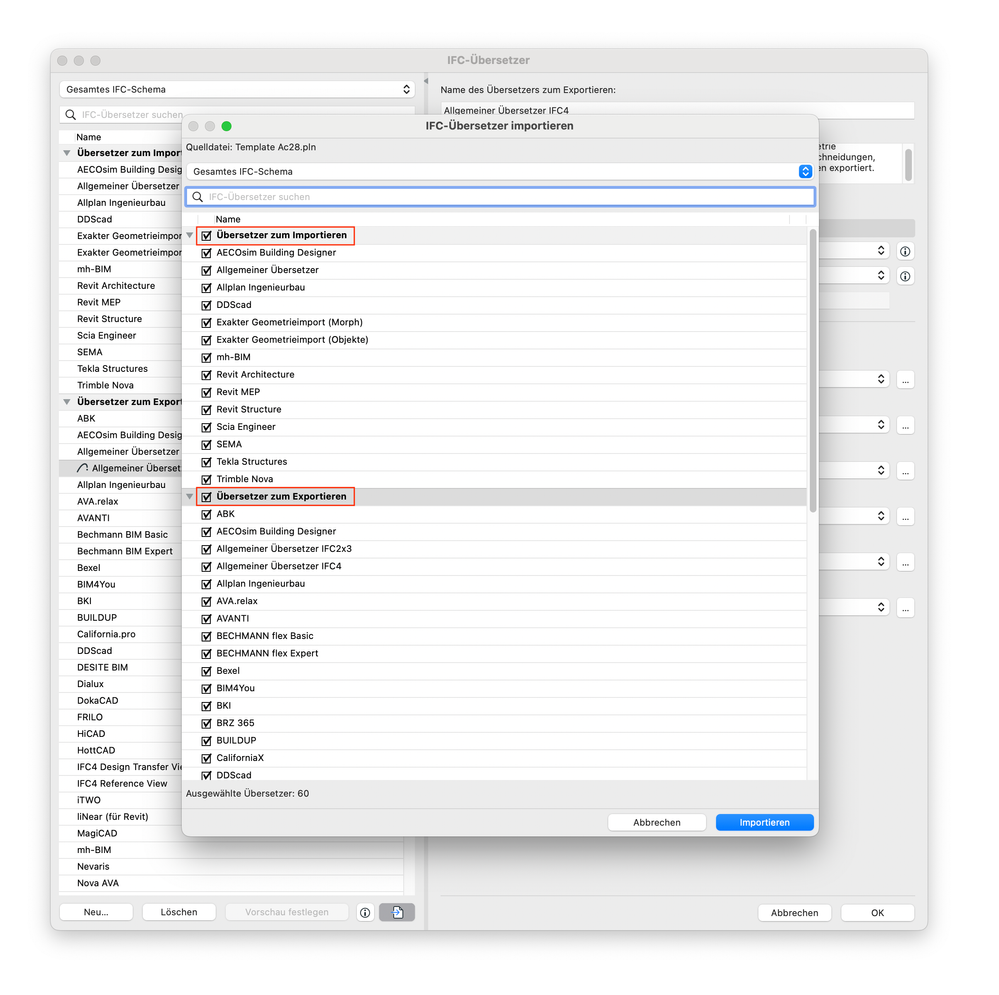Open Gesamtes IFC-Schema dropdown in import dialog
This screenshot has height=995, width=999.
(x=500, y=171)
